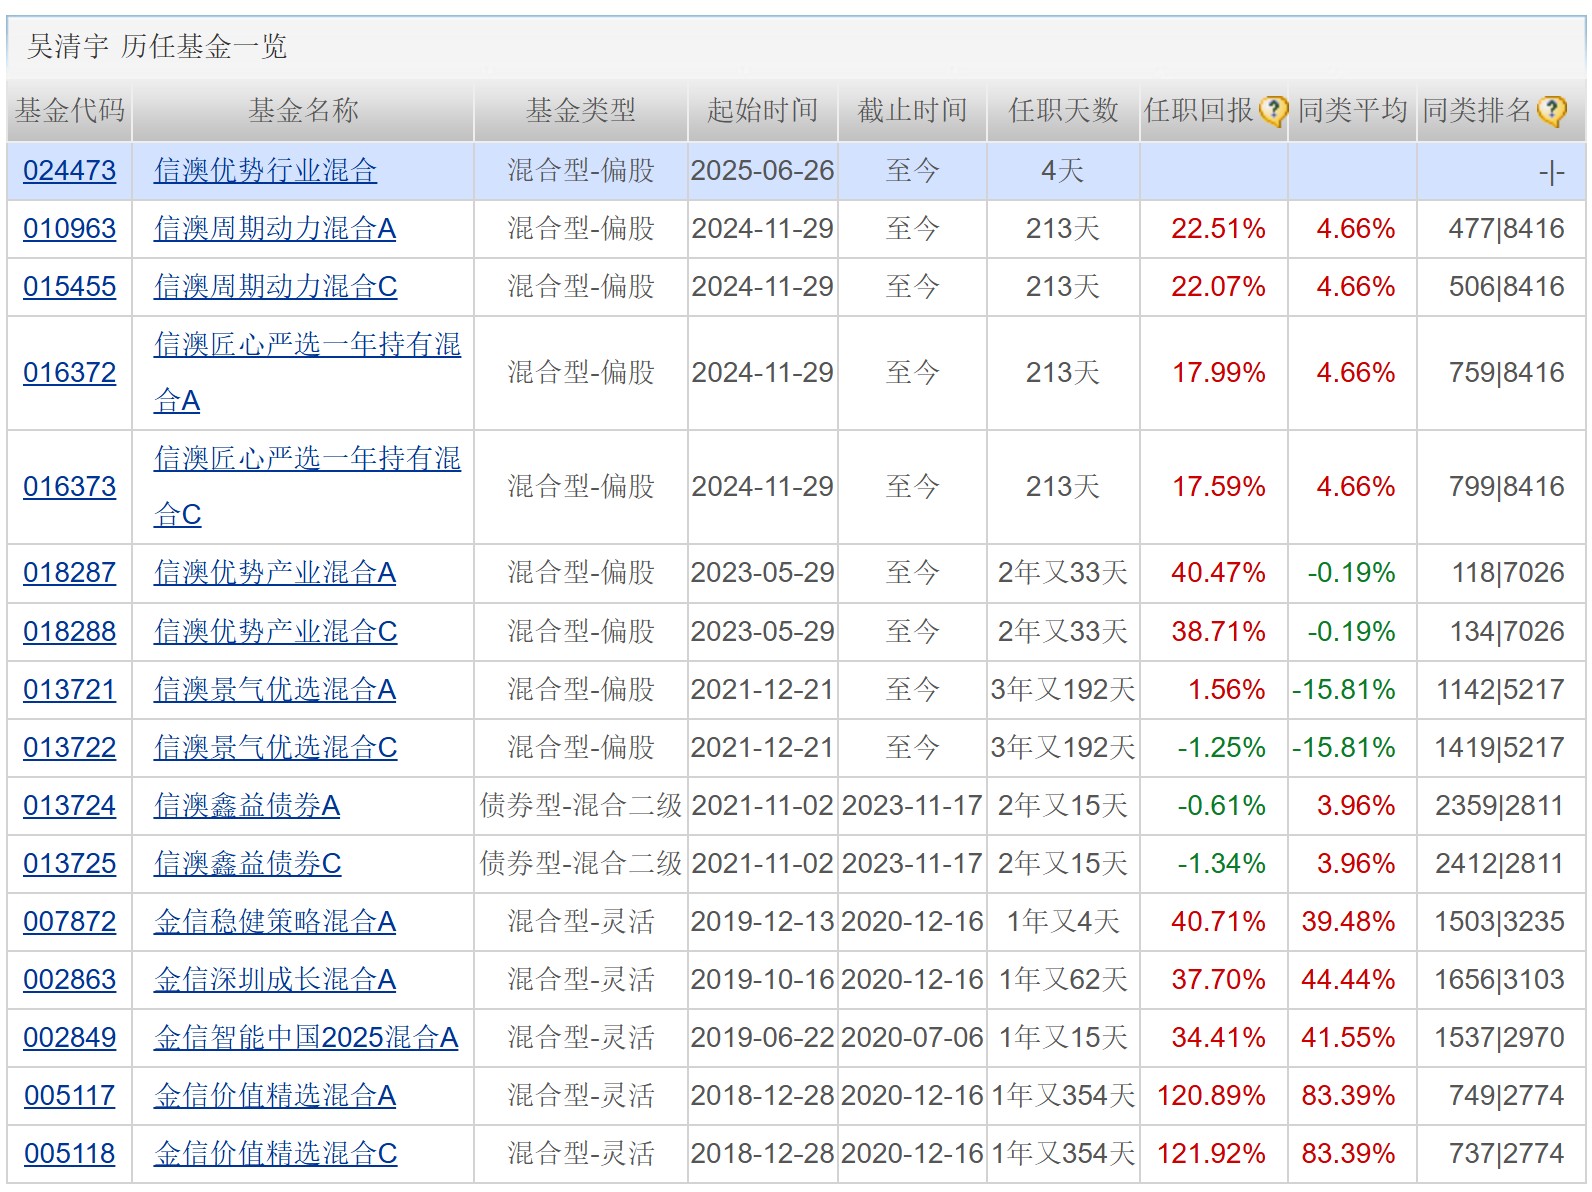Open fund name 信澳优势行业混合

pos(265,171)
